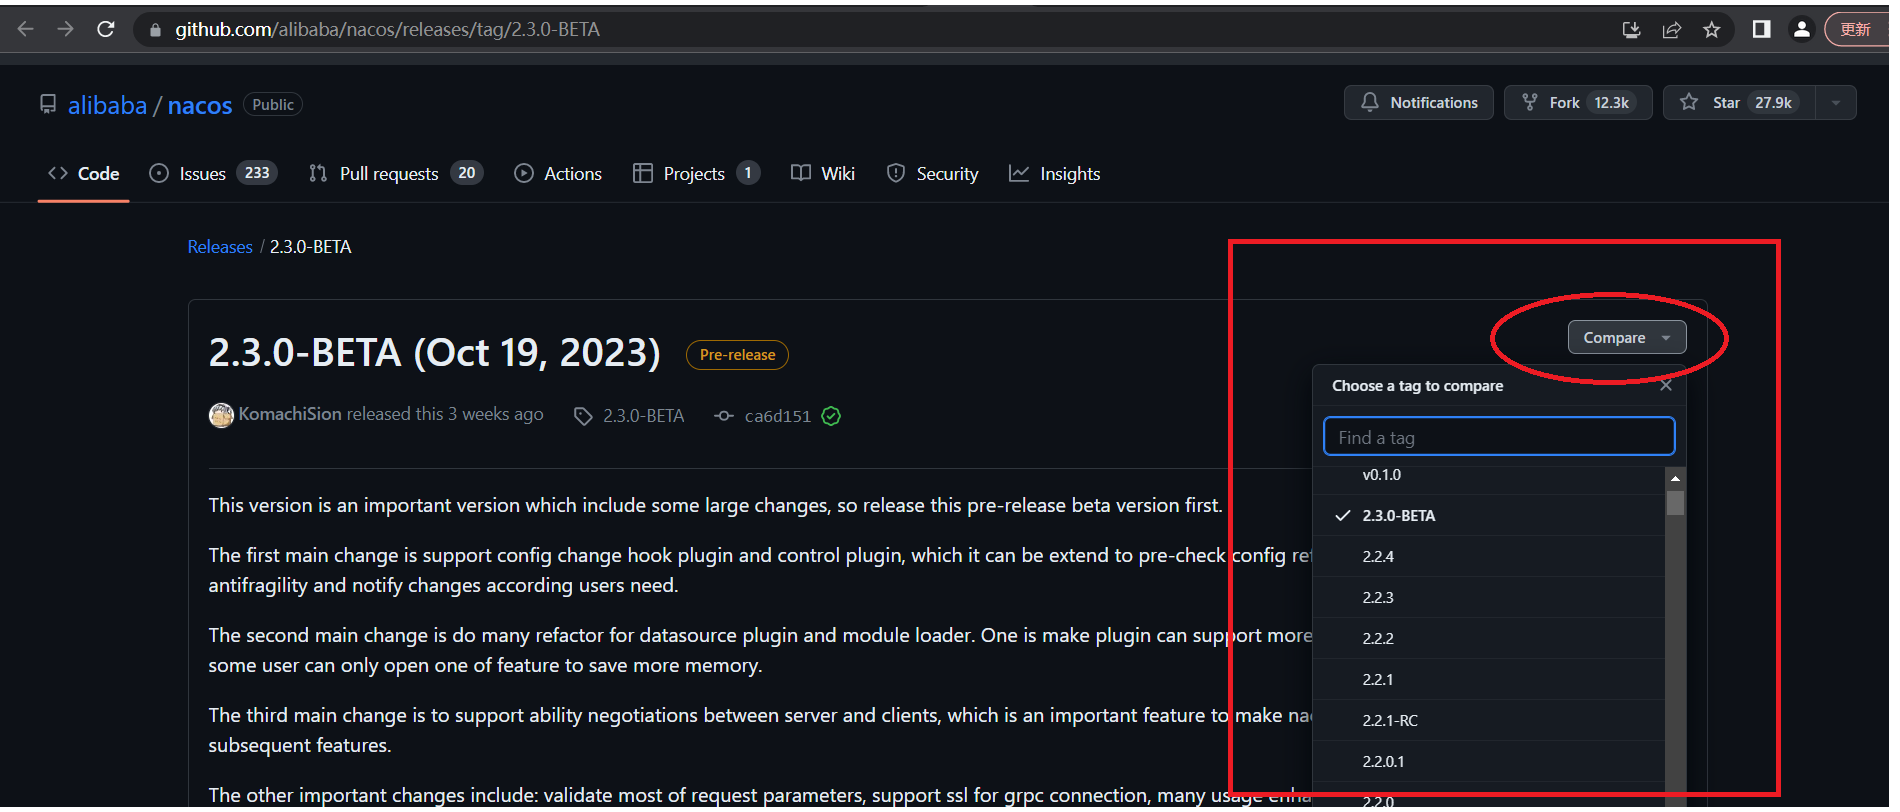Bookmark this page with star icon

click(x=1711, y=30)
